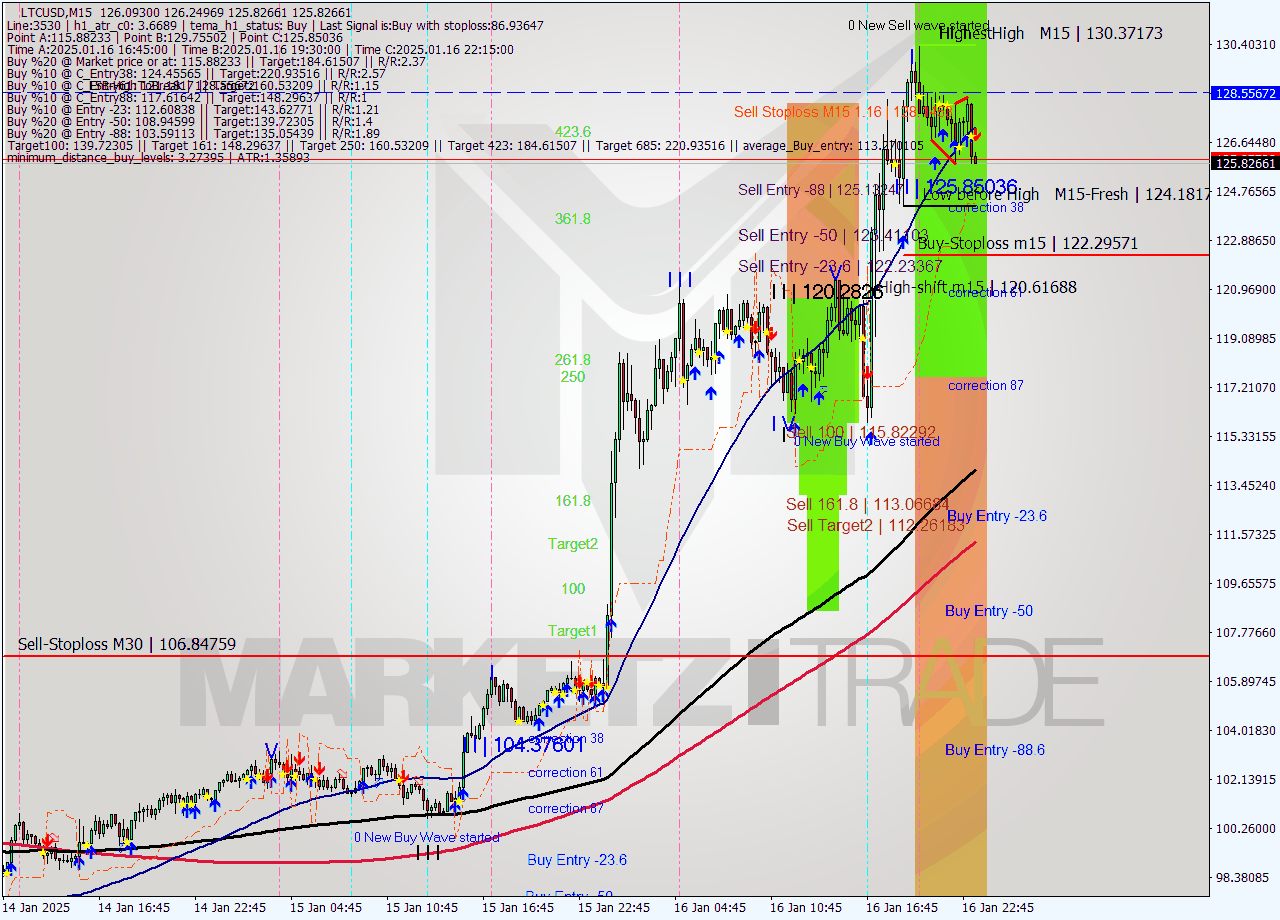This screenshot has height=920, width=1280.
Task: Click the '15 Jan 22:45' time axis label
Action: [614, 908]
